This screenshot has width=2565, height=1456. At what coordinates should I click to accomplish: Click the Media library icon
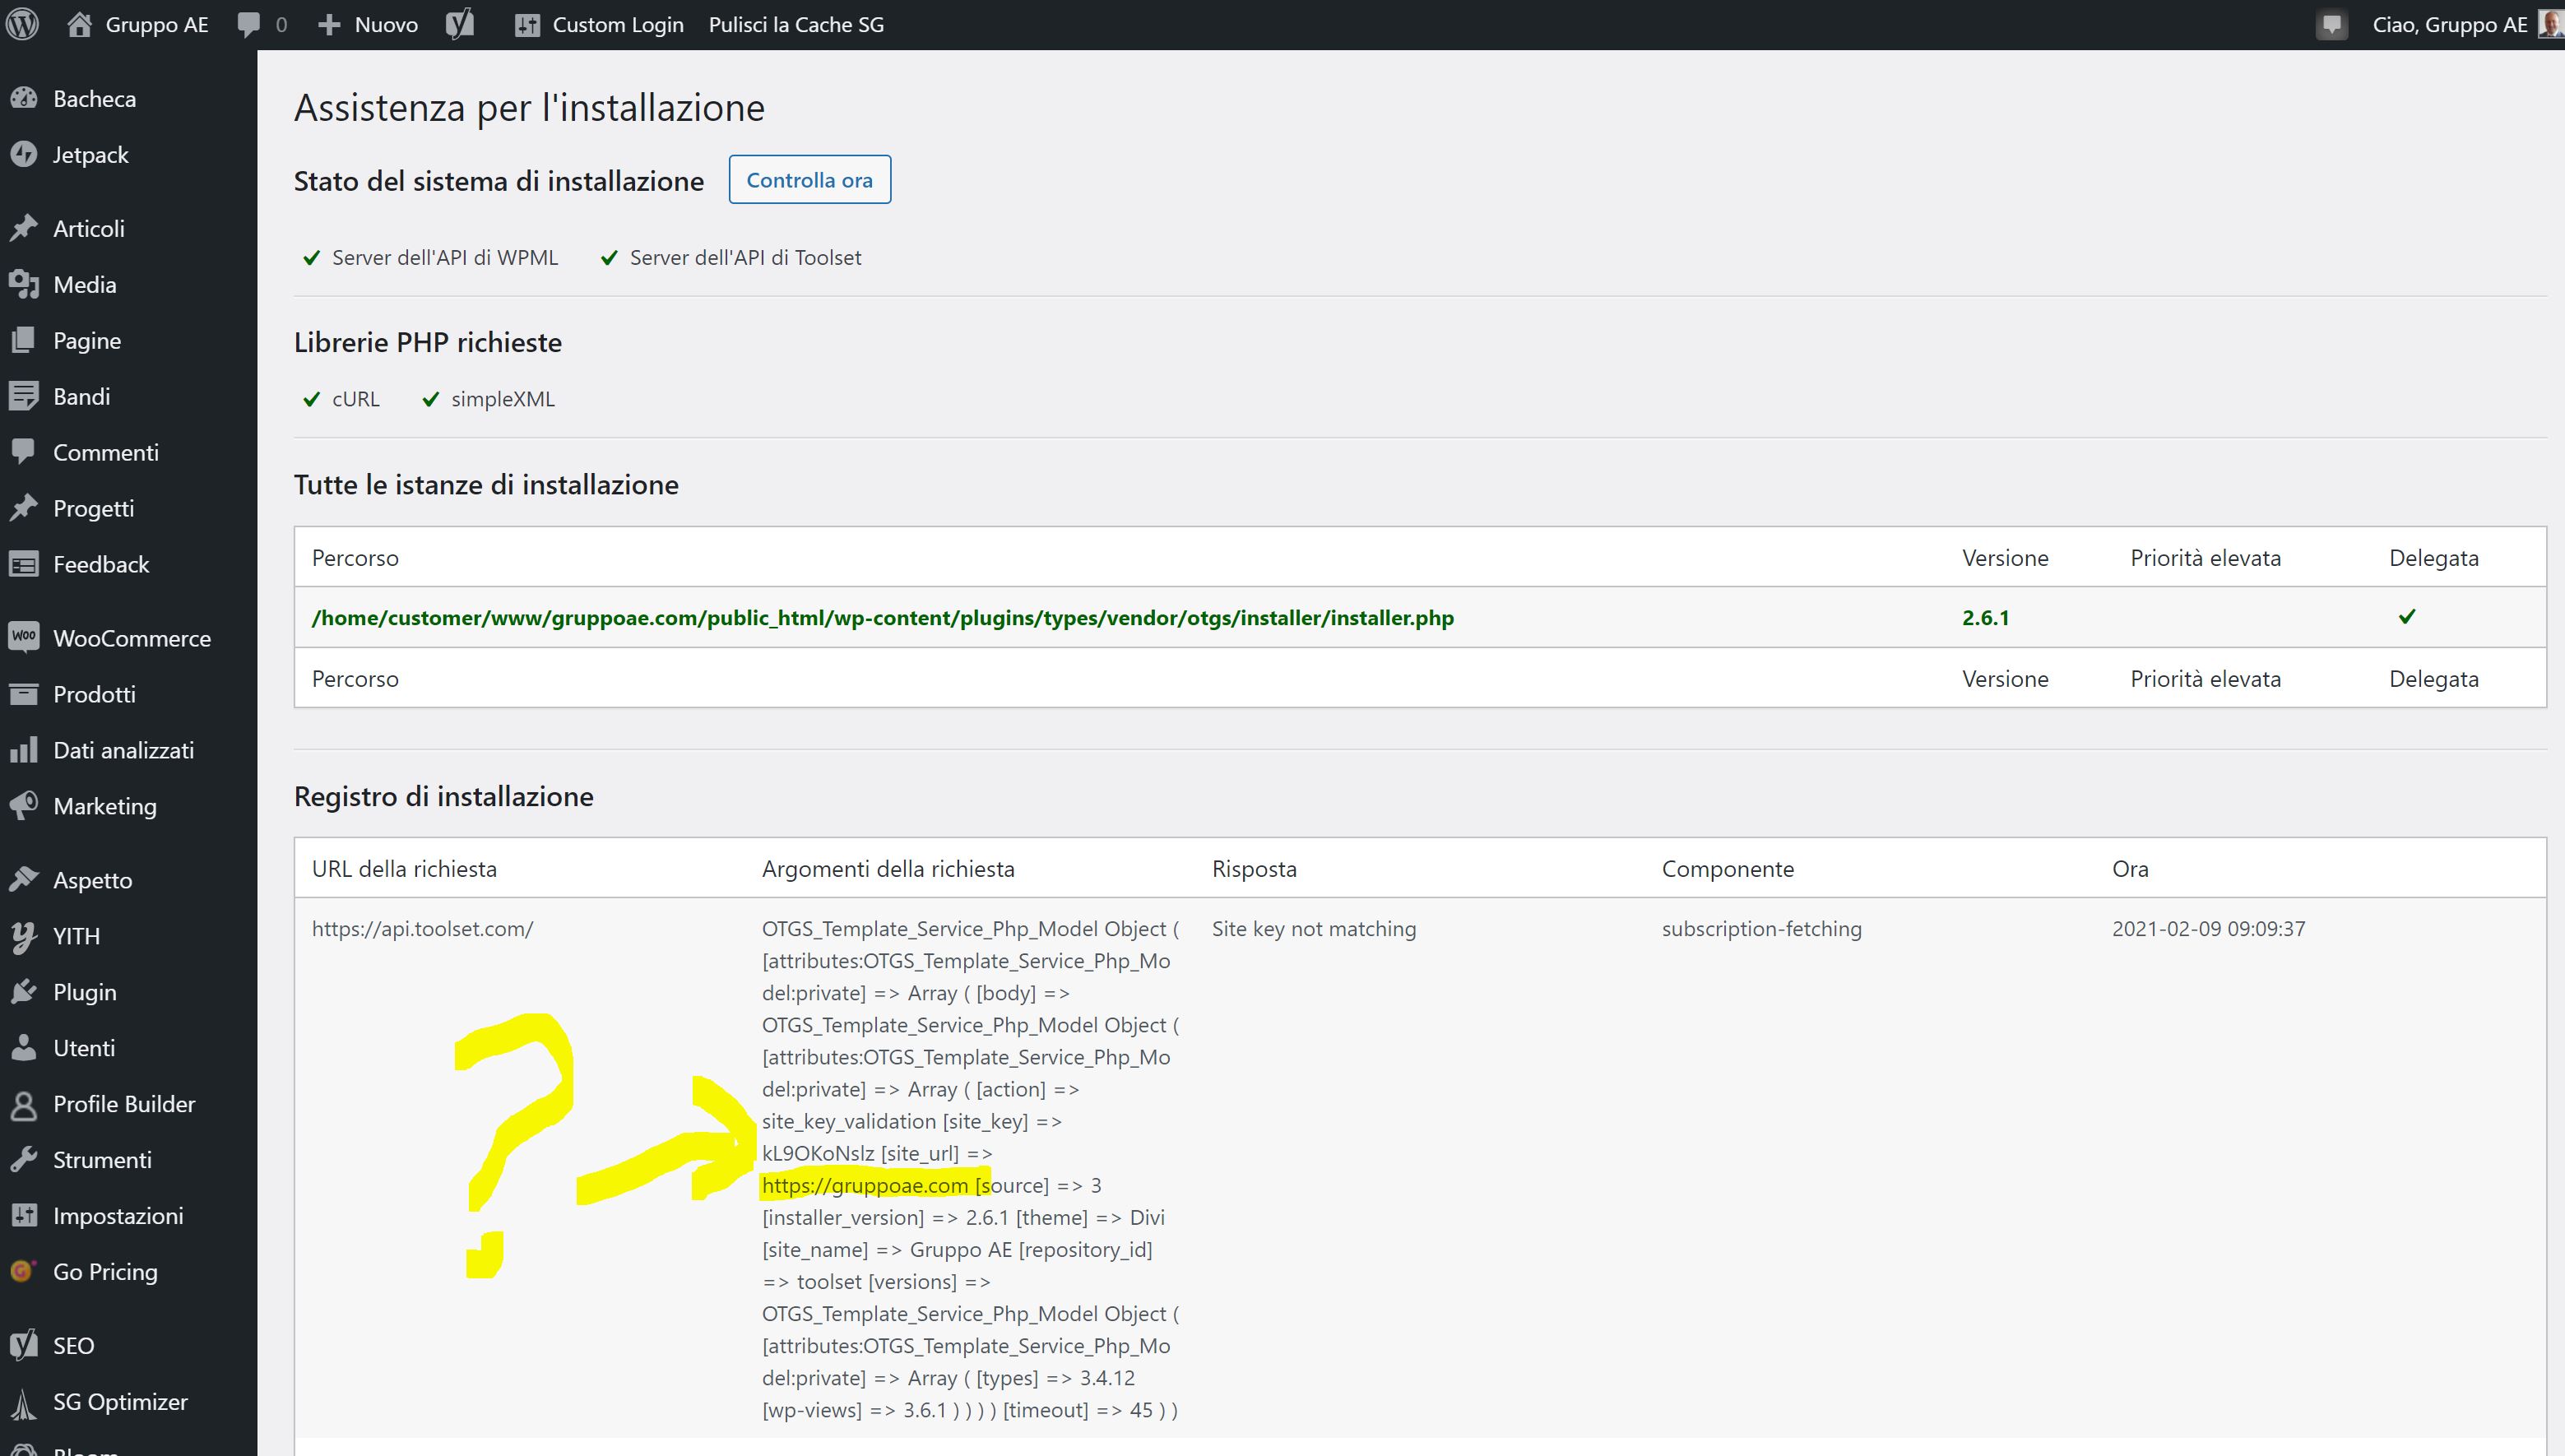[24, 284]
